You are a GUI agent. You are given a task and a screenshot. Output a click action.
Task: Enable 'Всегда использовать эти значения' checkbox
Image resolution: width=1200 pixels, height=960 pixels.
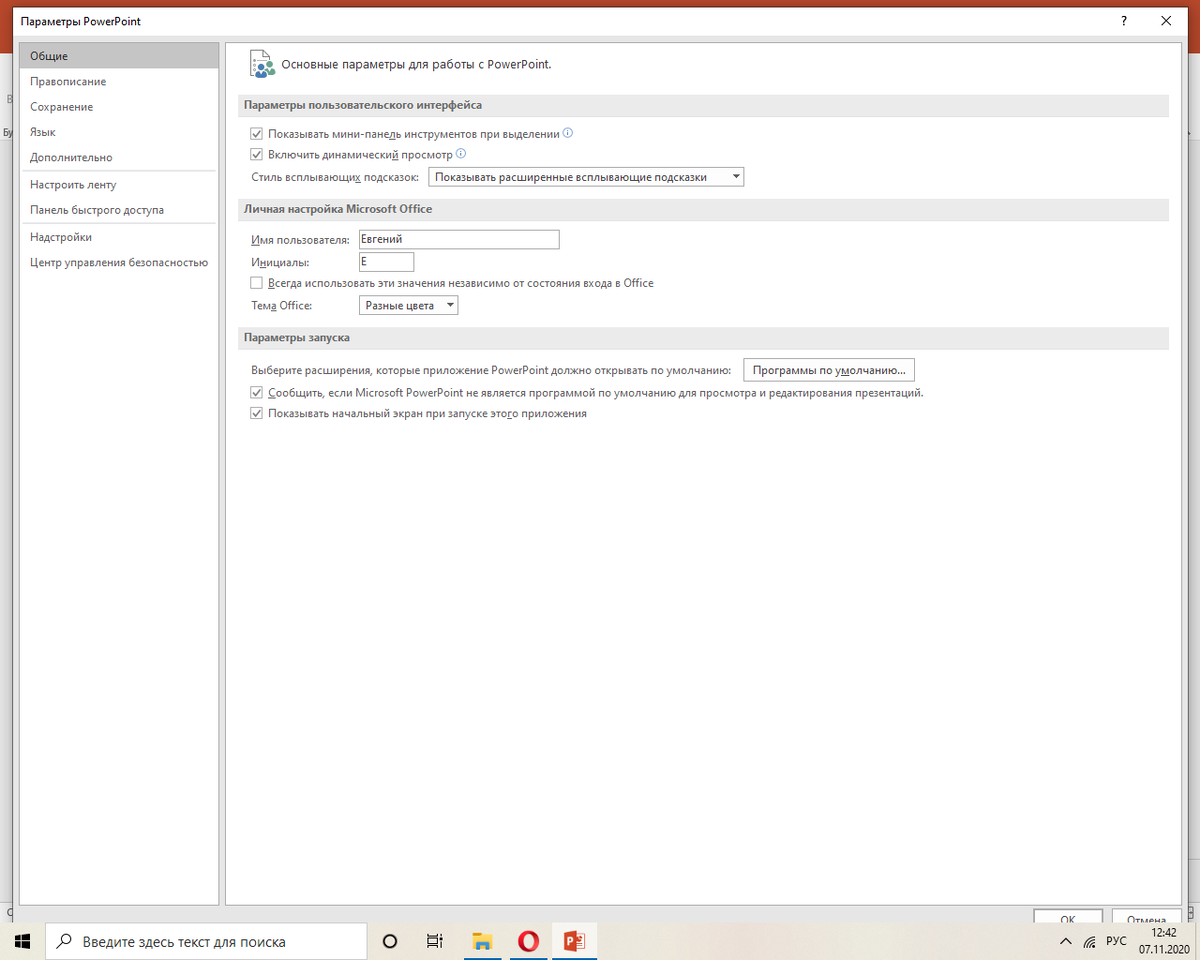click(x=257, y=283)
